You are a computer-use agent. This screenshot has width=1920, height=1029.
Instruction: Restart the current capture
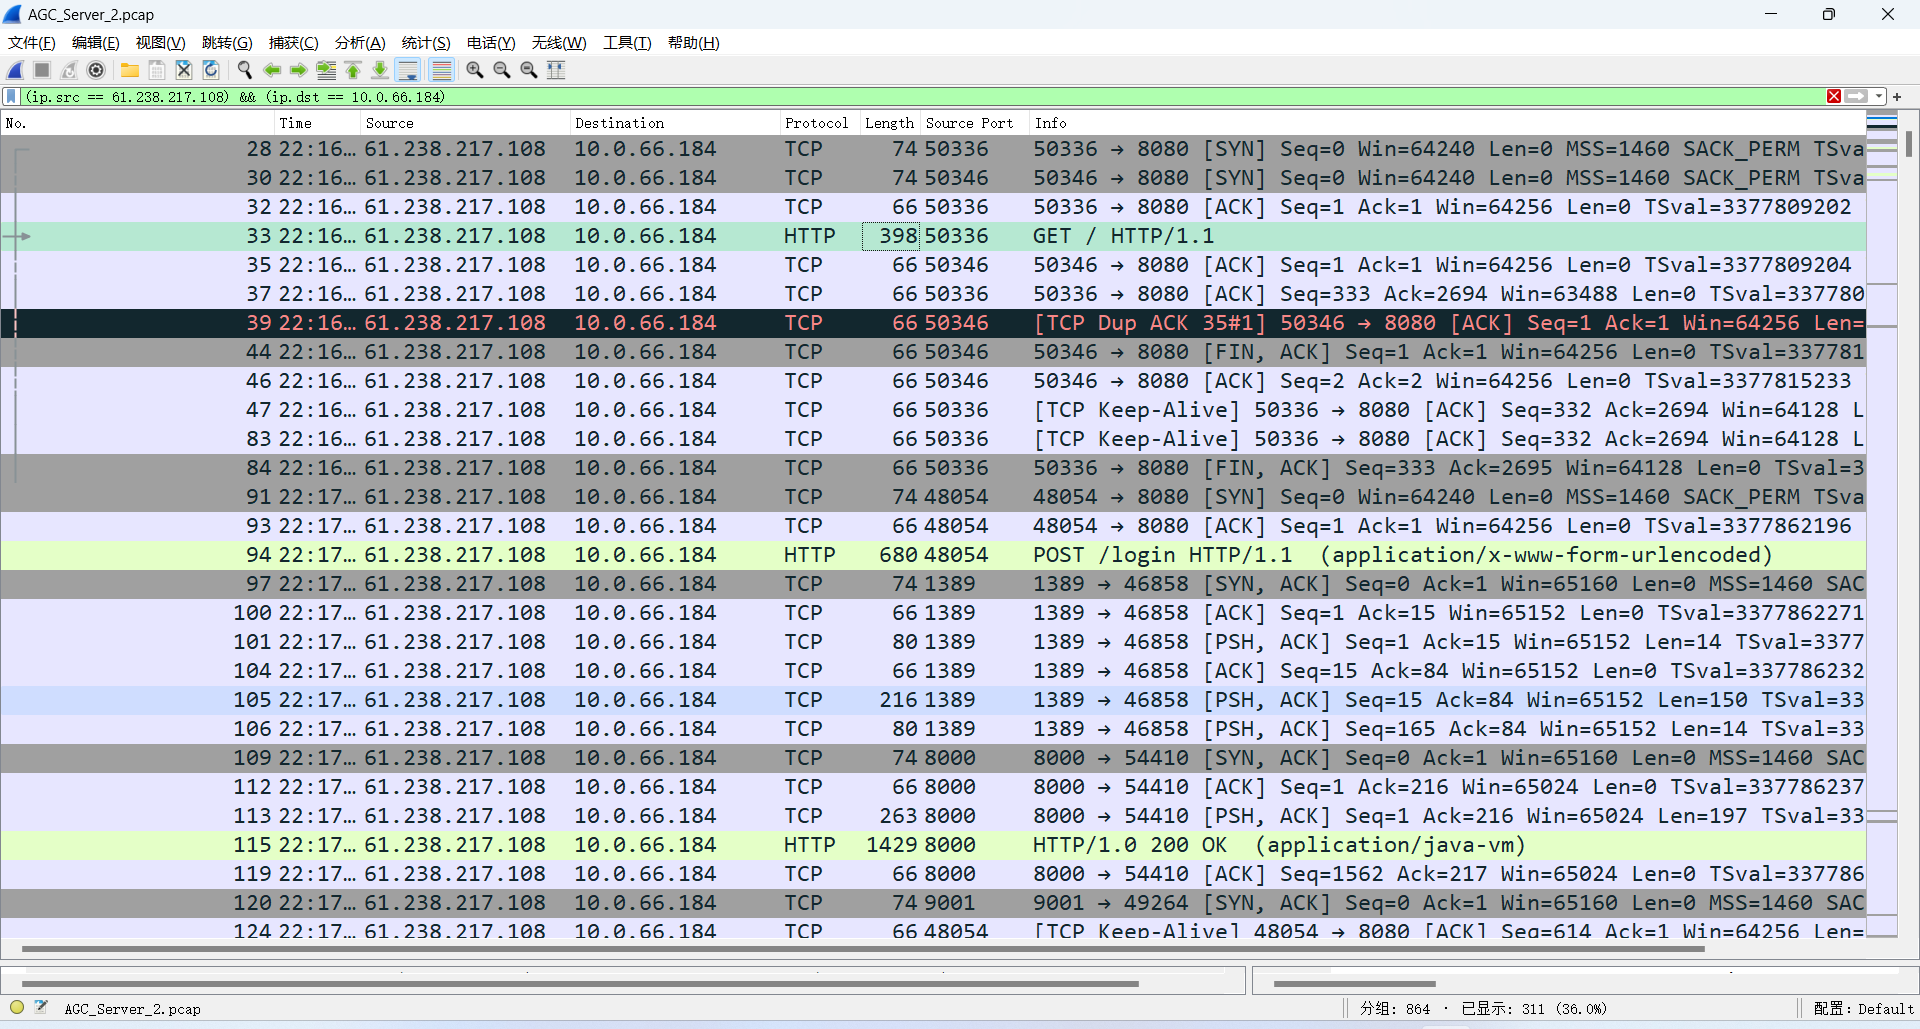click(69, 70)
